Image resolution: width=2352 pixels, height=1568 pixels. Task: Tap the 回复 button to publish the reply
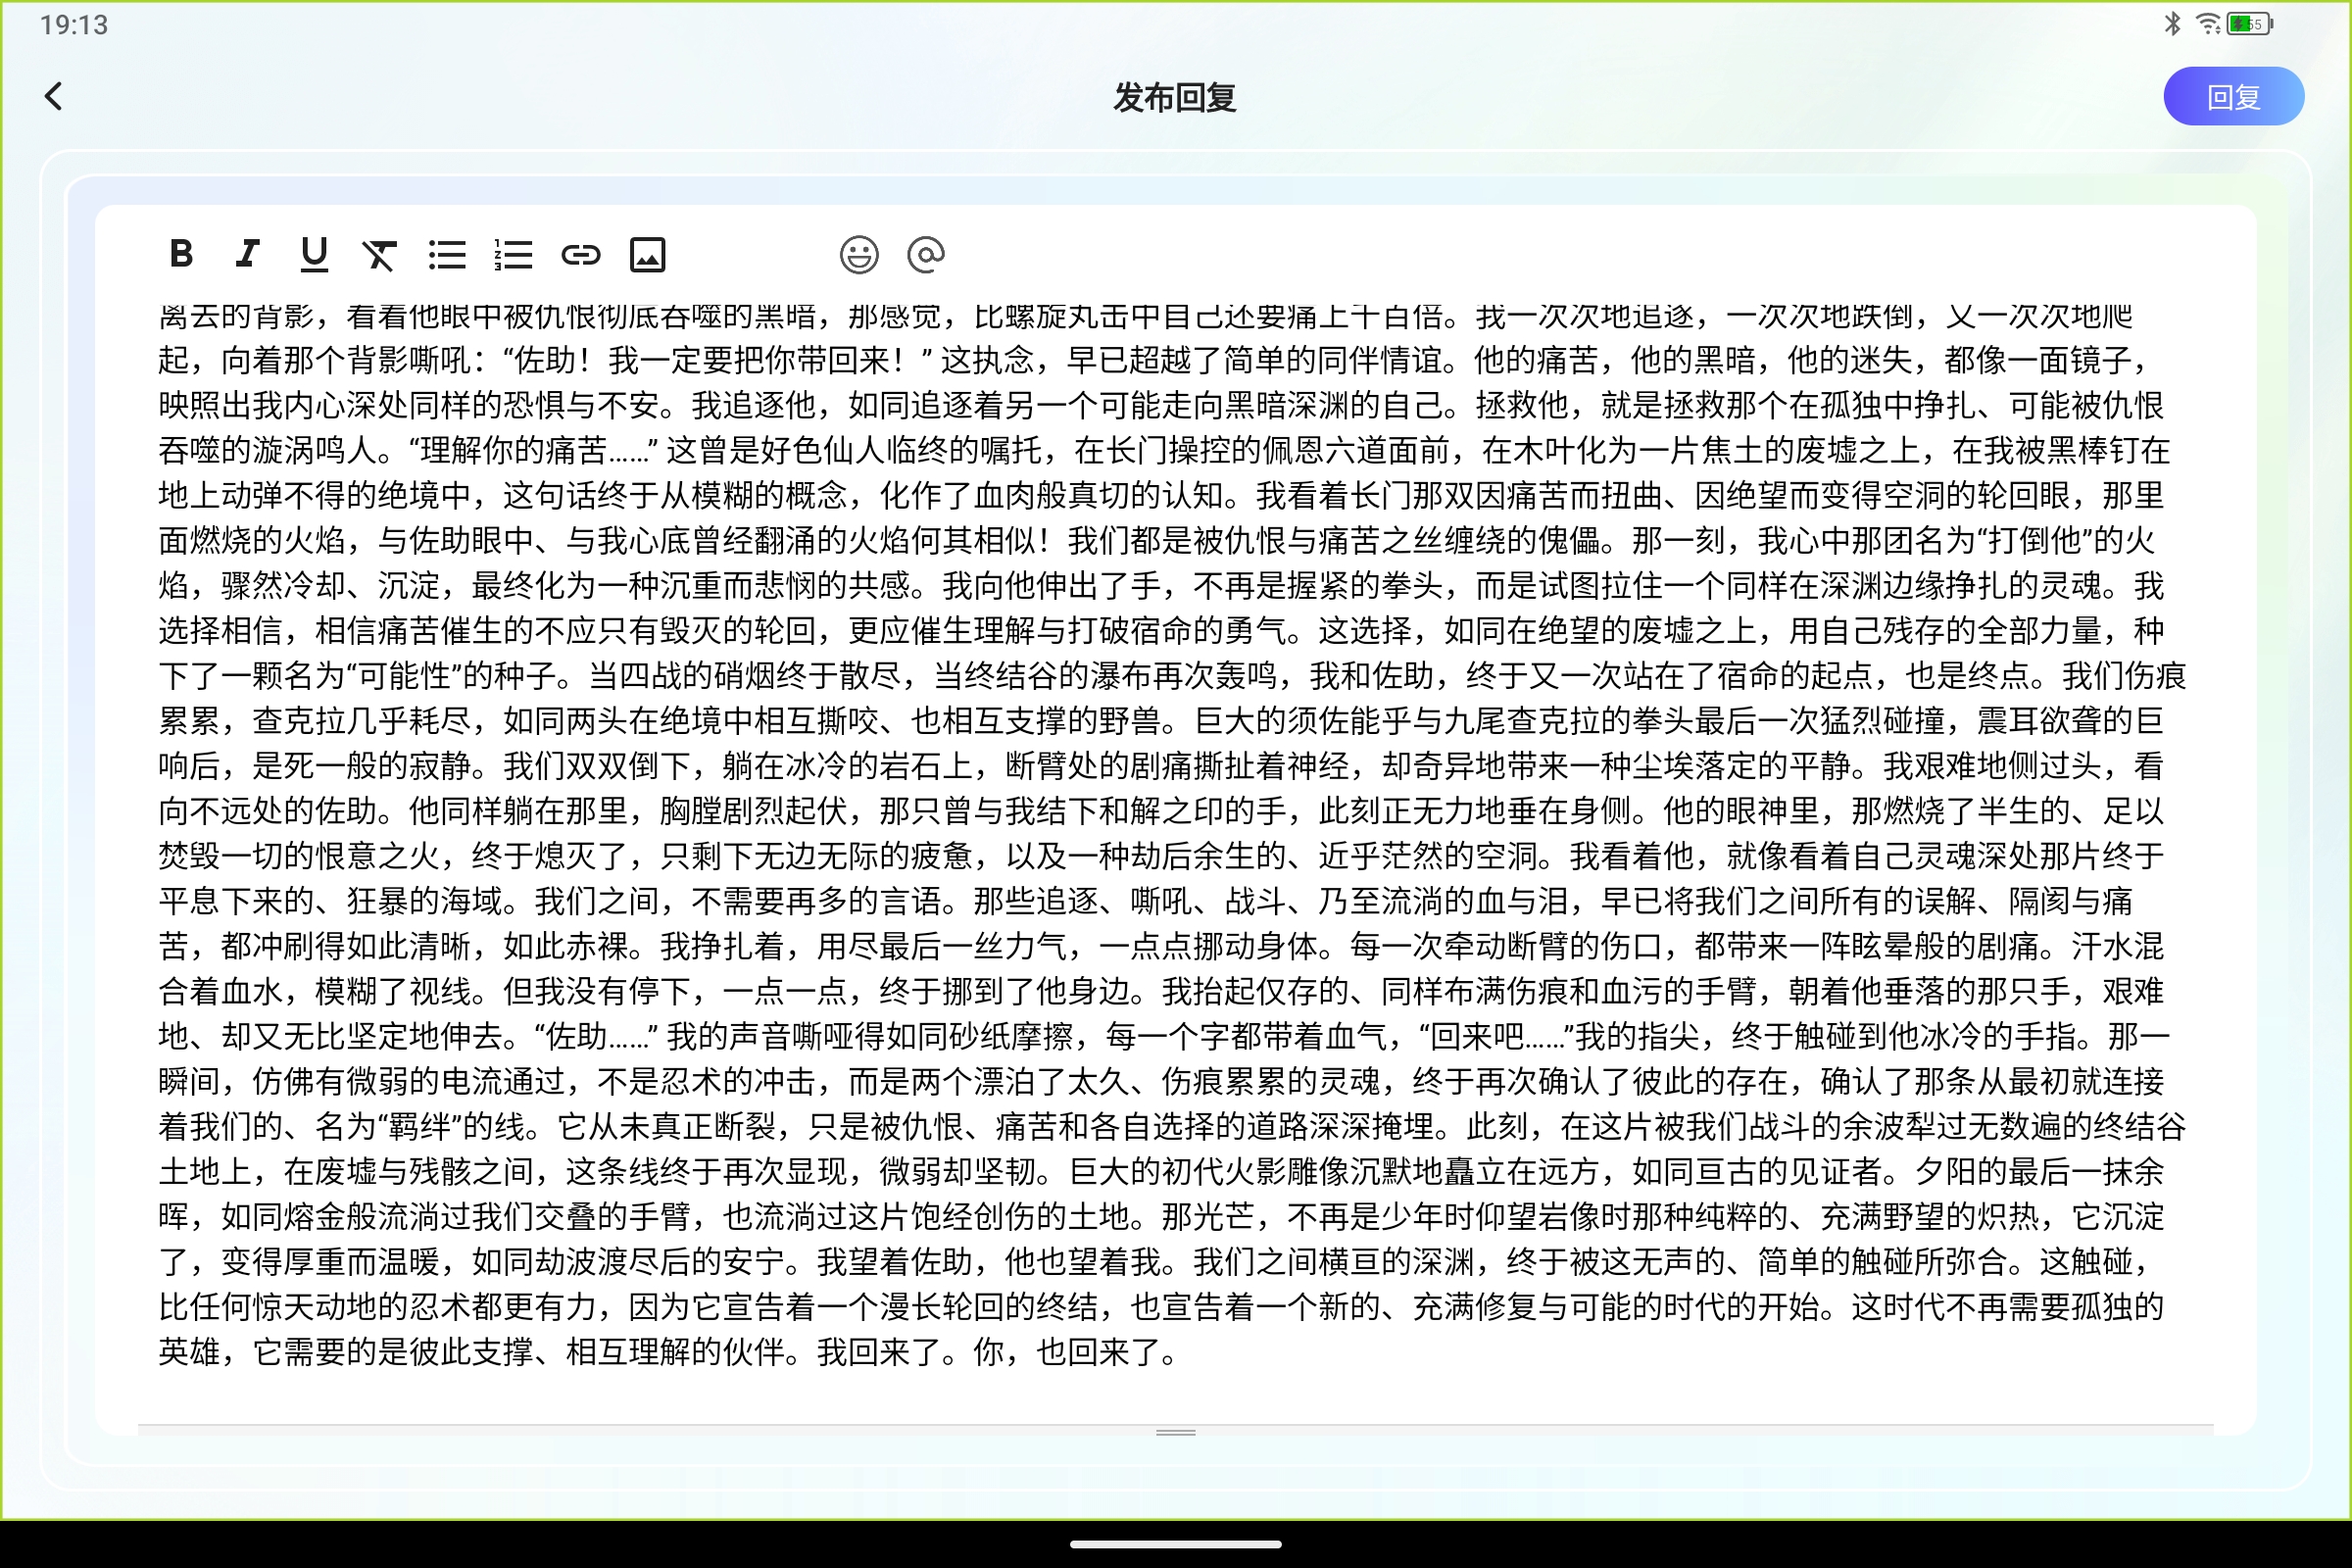(x=2234, y=96)
